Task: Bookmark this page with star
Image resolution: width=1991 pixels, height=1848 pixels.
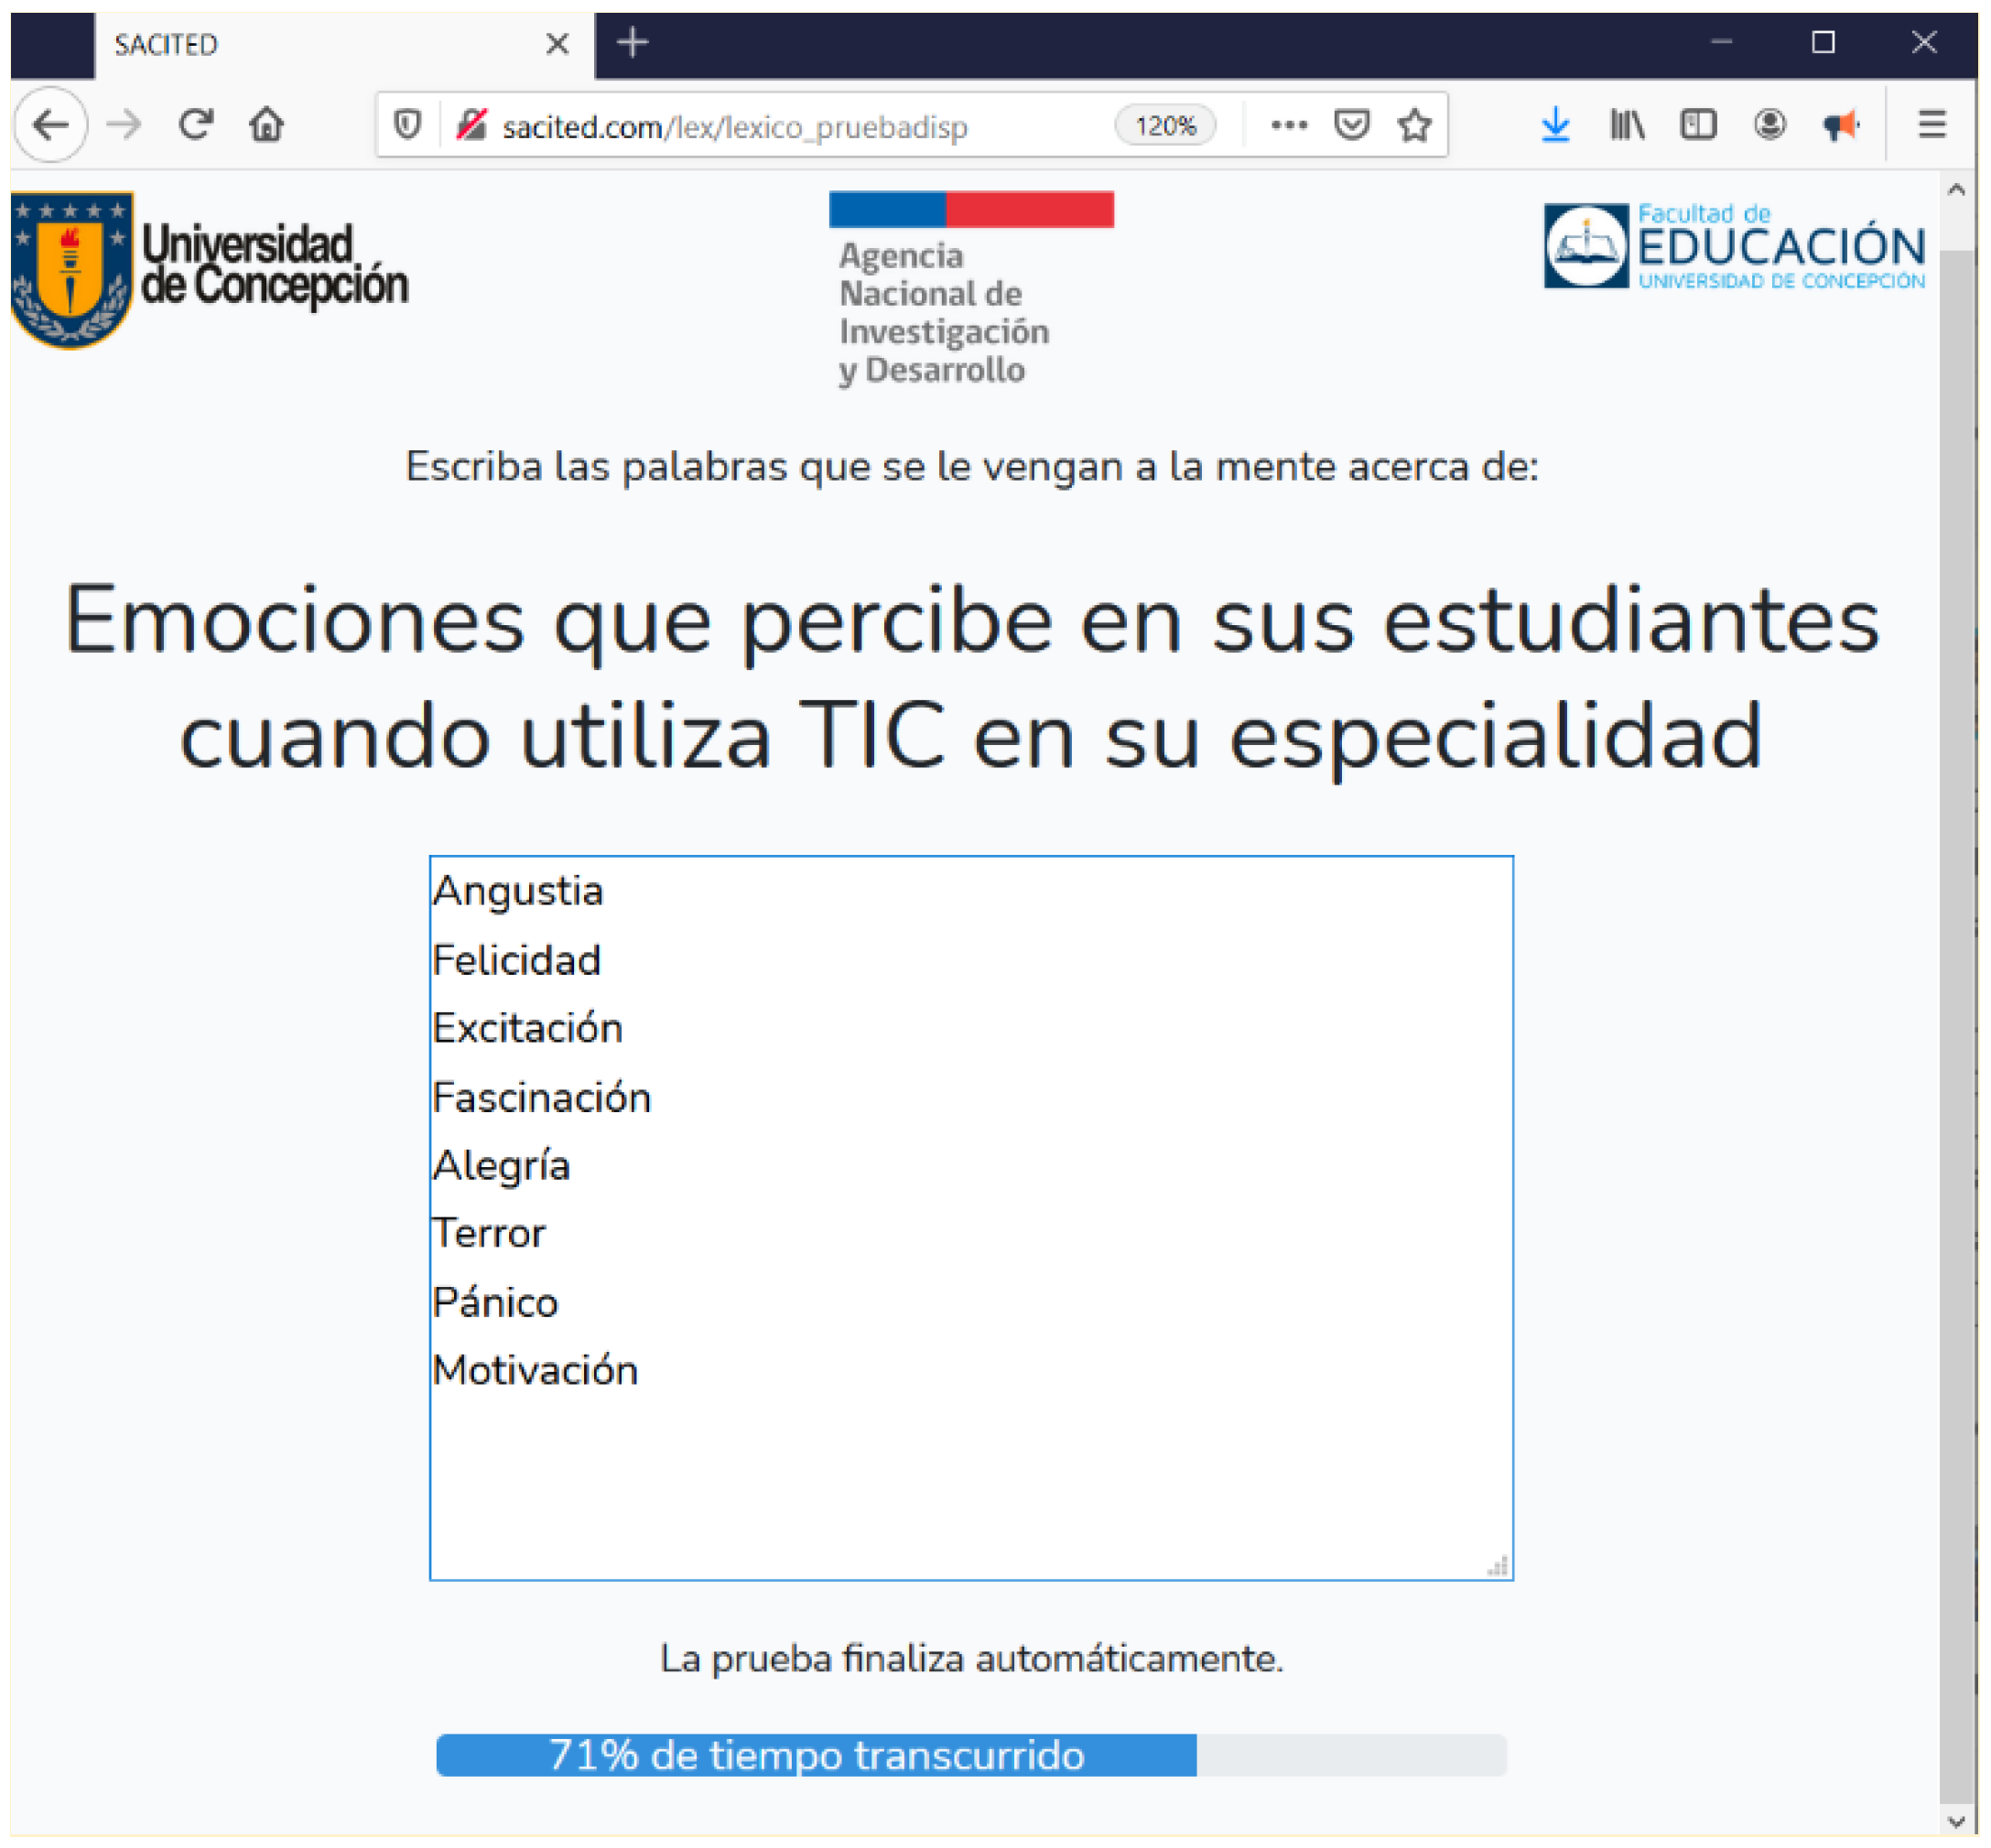Action: pyautogui.click(x=1414, y=126)
